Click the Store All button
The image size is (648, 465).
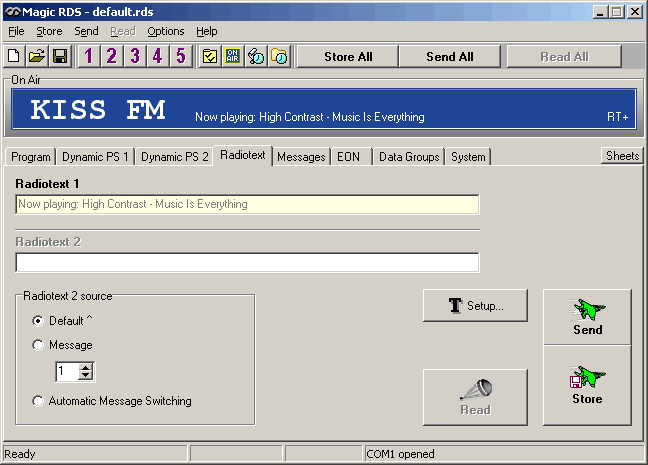pos(348,57)
